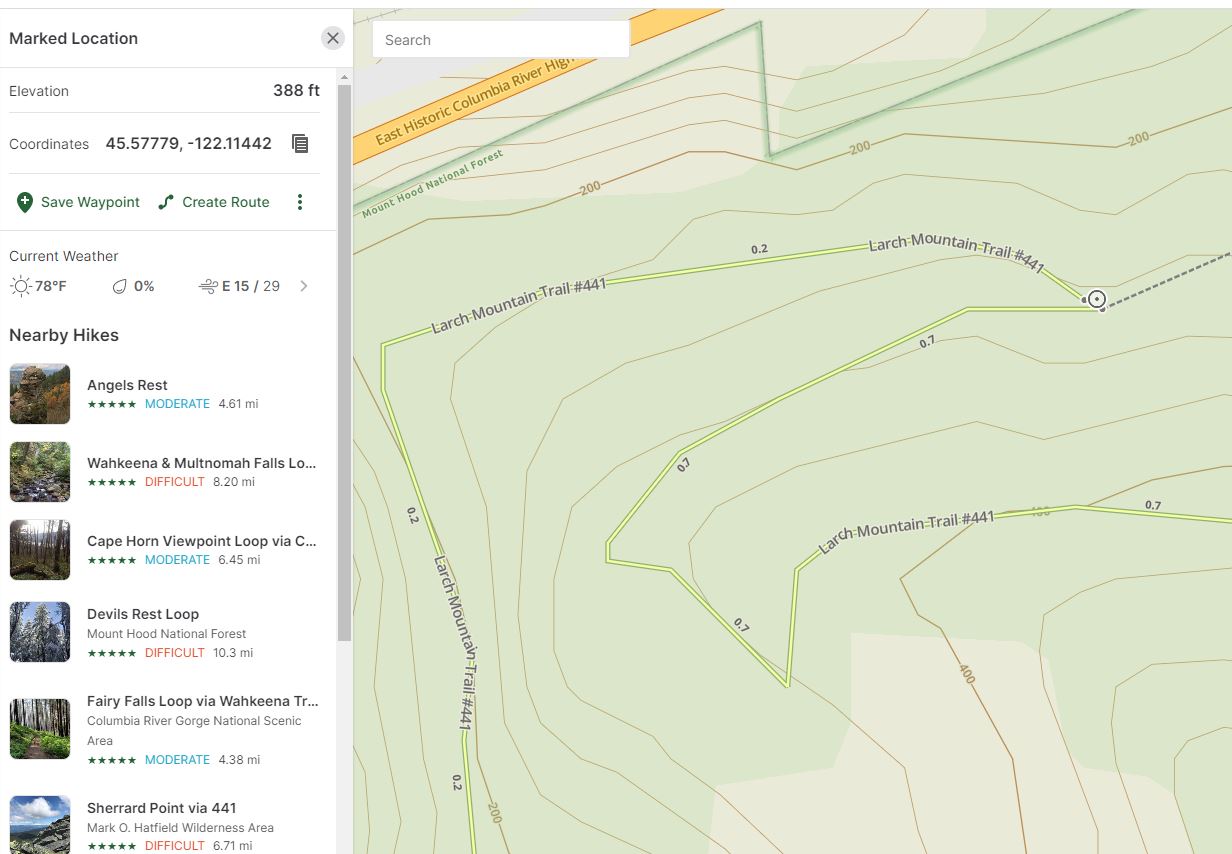Viewport: 1232px width, 854px height.
Task: Click the Save Waypoint pin icon
Action: pyautogui.click(x=25, y=202)
